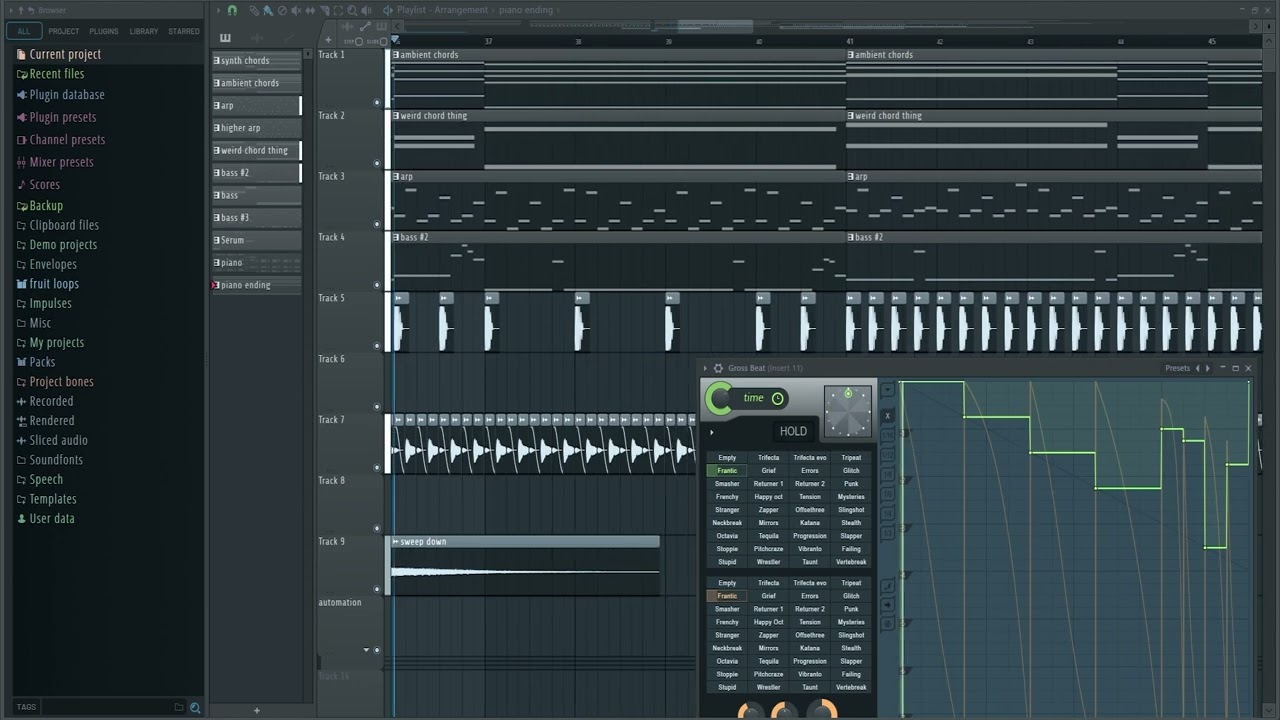
Task: Click the Gross Beat arrow slide icon
Action: click(888, 605)
